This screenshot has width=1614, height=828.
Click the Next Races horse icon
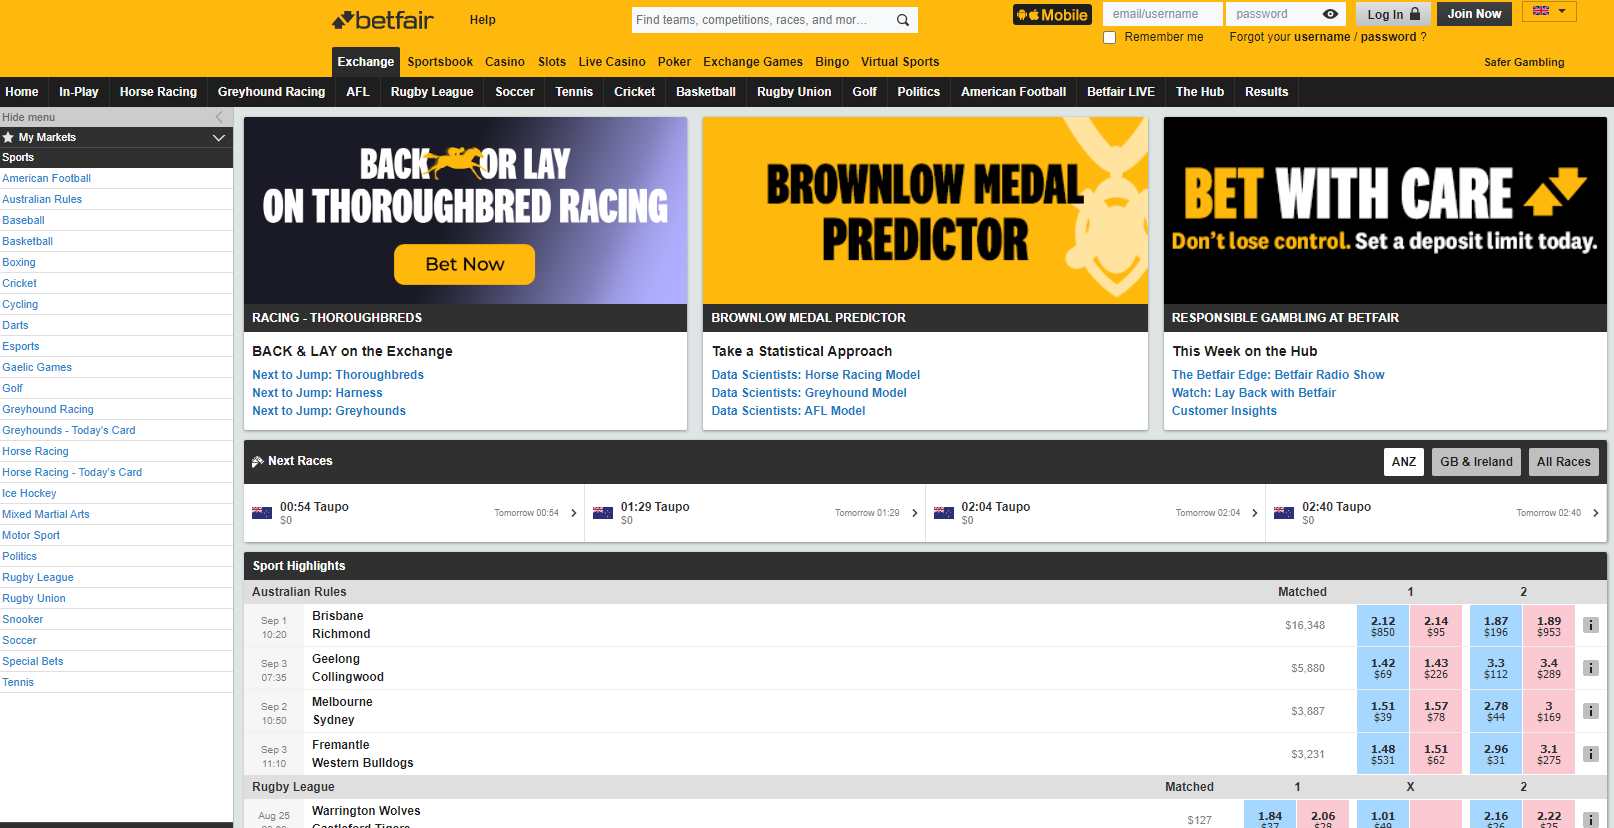point(258,461)
